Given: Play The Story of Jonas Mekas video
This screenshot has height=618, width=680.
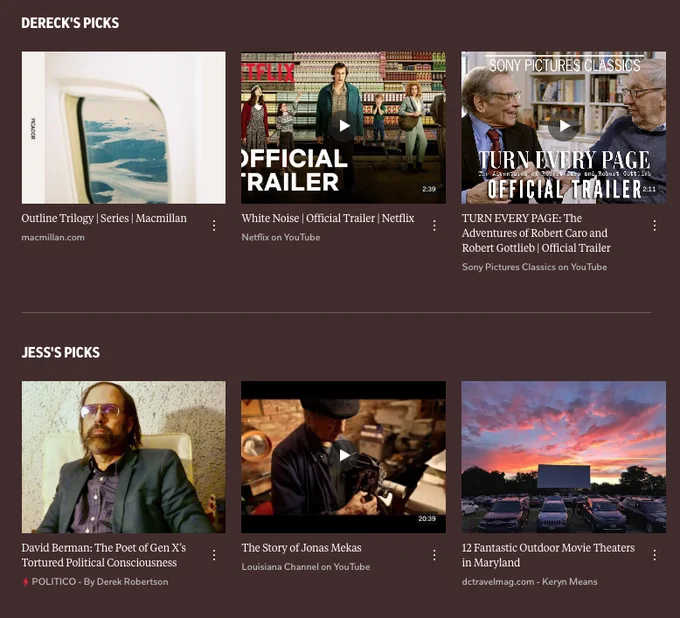Looking at the screenshot, I should coord(343,455).
